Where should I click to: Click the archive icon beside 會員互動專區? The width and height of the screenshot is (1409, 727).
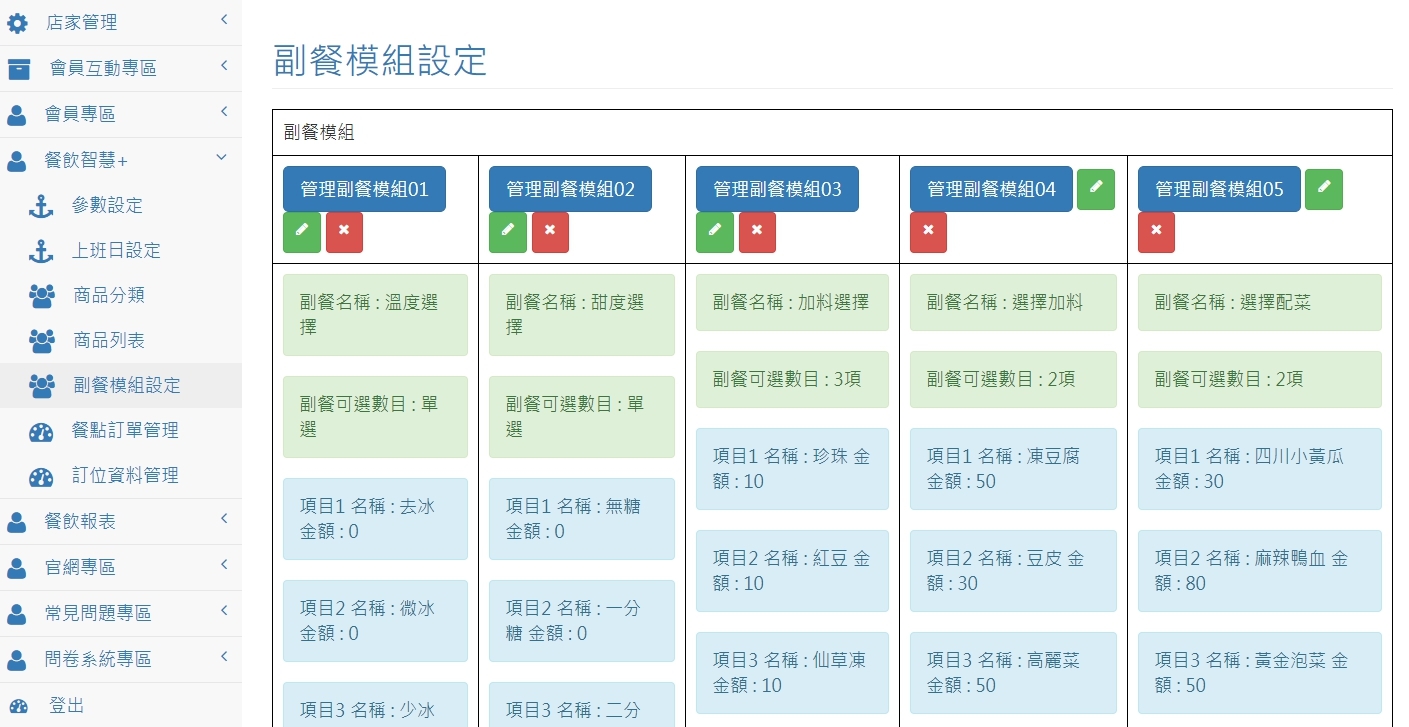pos(19,68)
